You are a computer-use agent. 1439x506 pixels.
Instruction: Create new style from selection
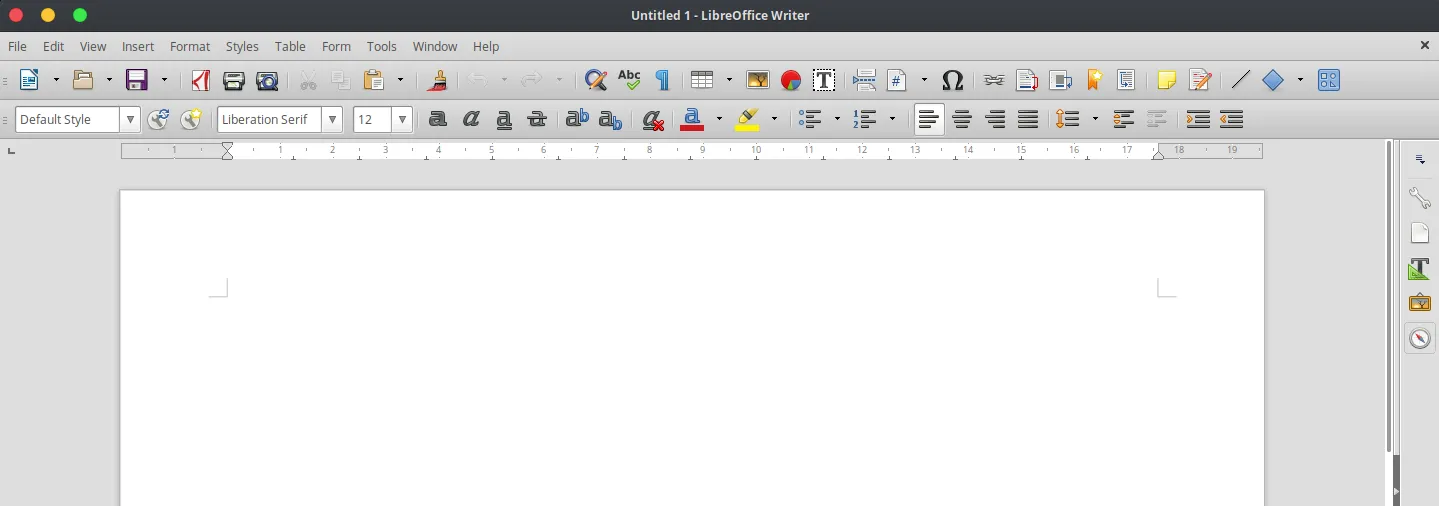(x=191, y=120)
